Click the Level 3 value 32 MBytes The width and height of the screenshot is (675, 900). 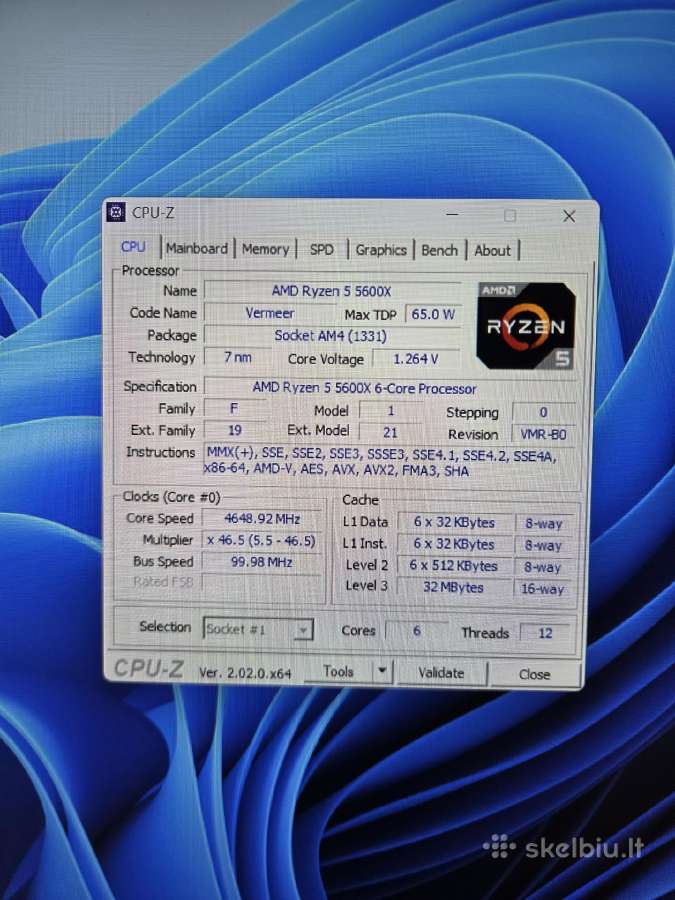[x=454, y=587]
